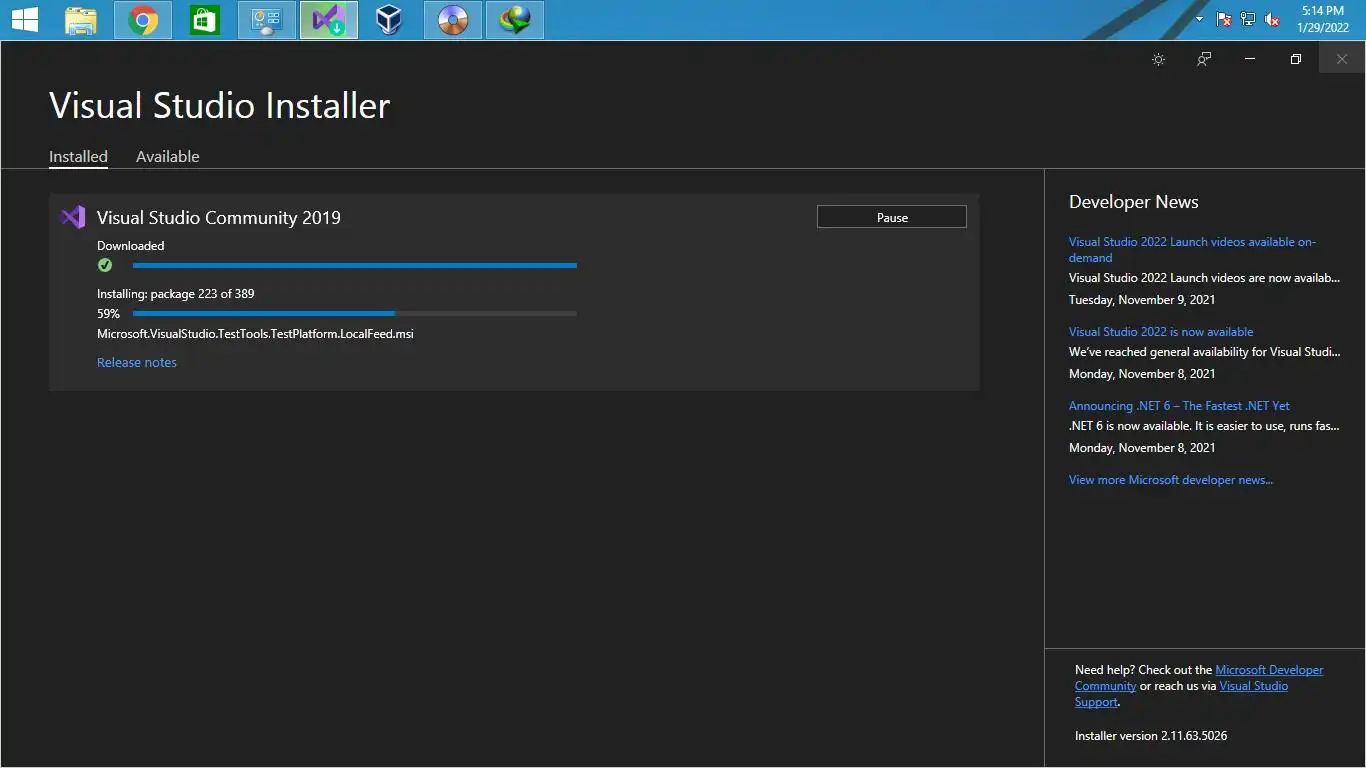Open the taskbar clock and date
The image size is (1366, 768).
point(1323,19)
